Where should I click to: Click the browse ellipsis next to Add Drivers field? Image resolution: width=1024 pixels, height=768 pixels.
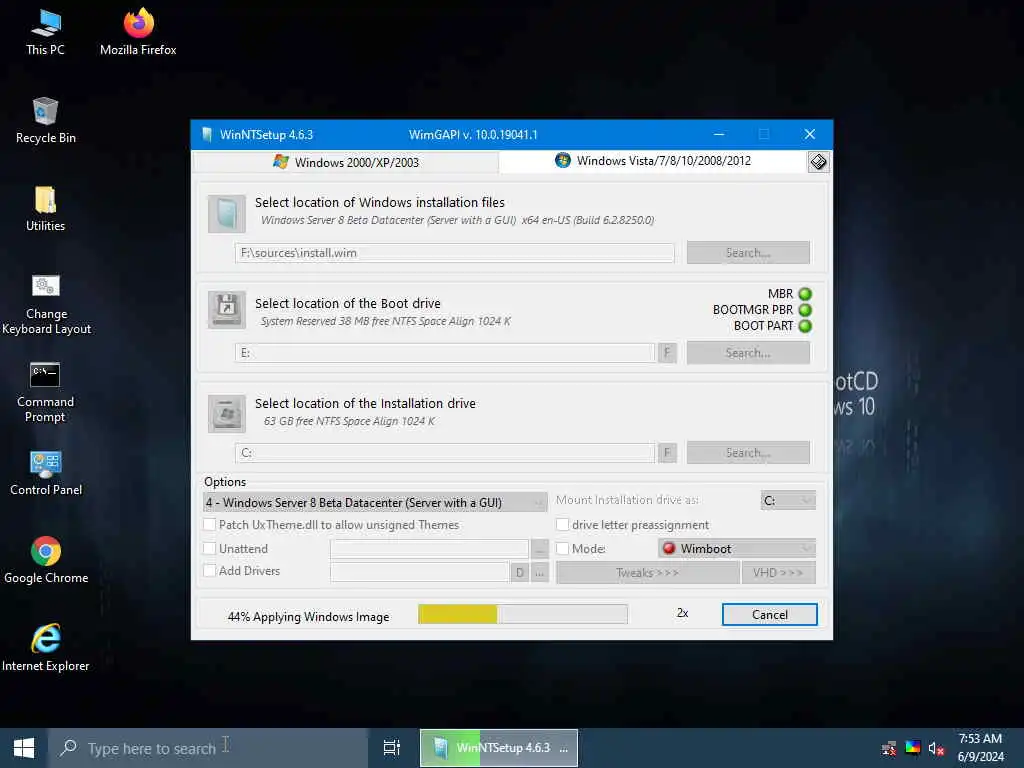point(539,573)
